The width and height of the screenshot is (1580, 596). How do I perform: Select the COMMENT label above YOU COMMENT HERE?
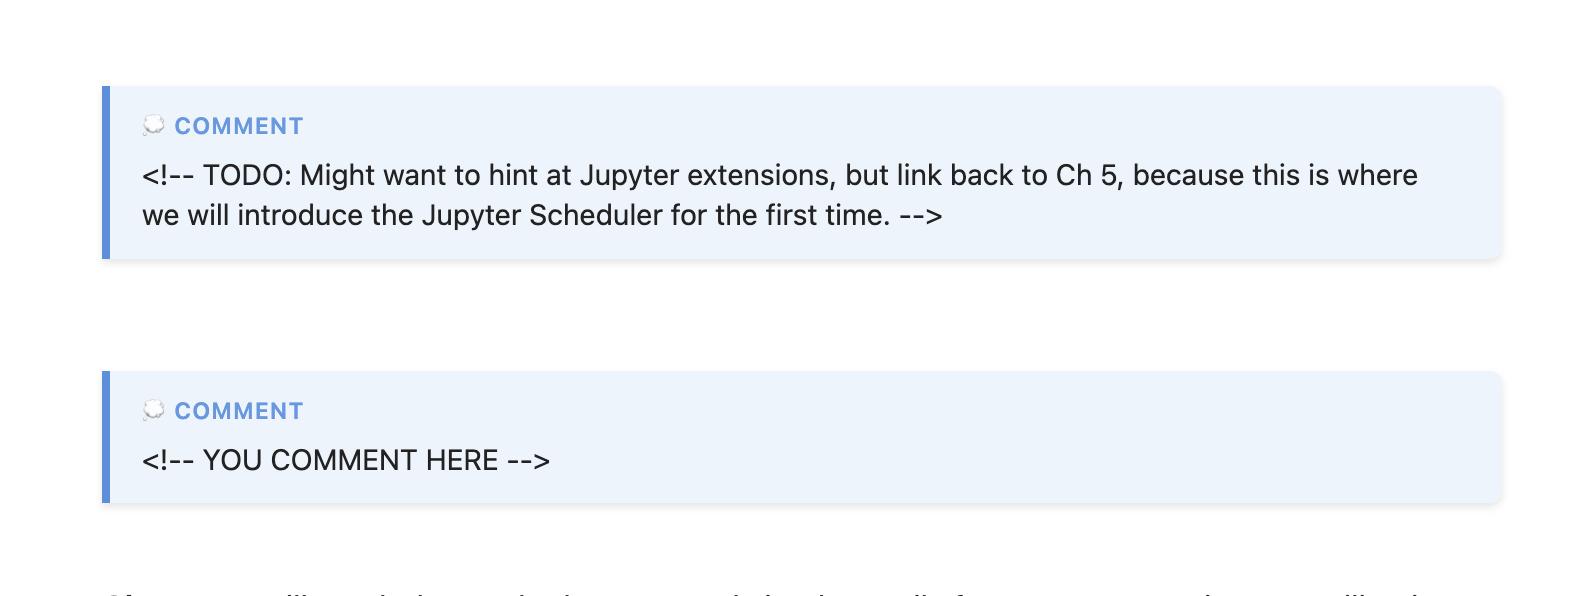click(x=239, y=411)
